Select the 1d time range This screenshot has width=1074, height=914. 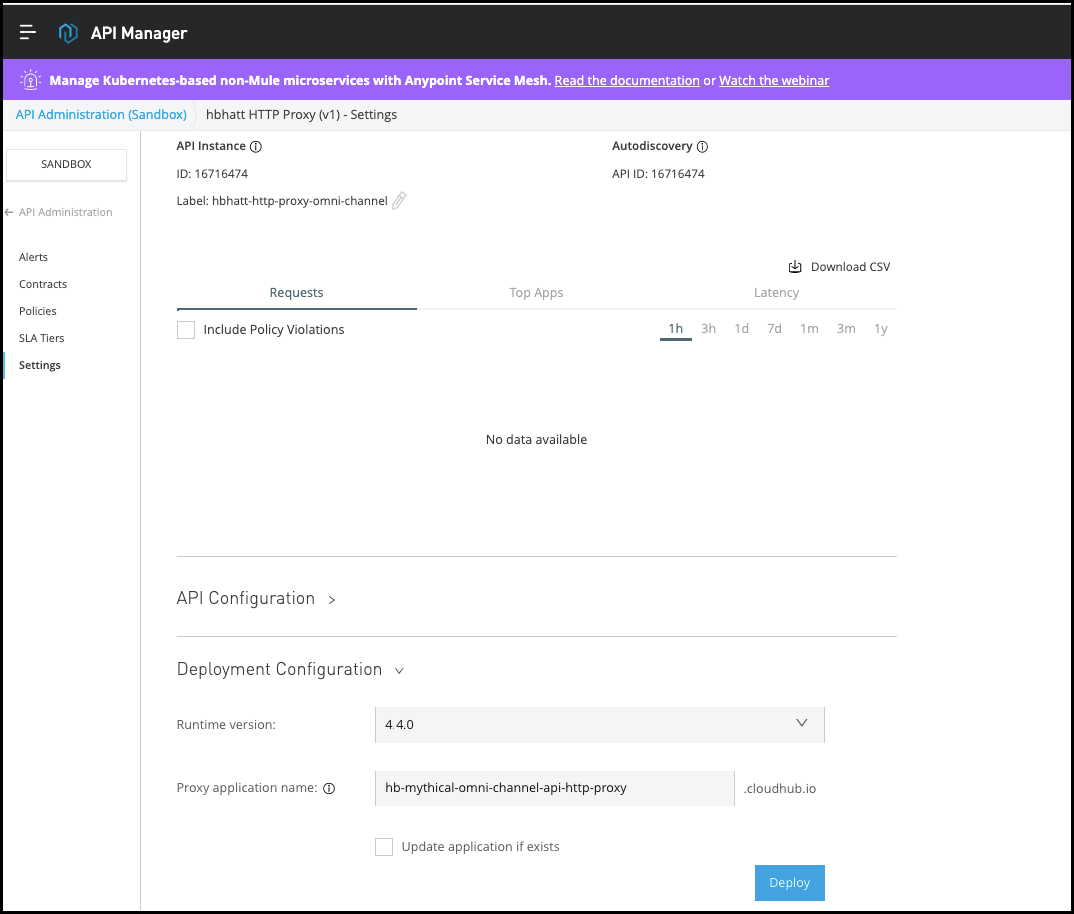point(741,329)
